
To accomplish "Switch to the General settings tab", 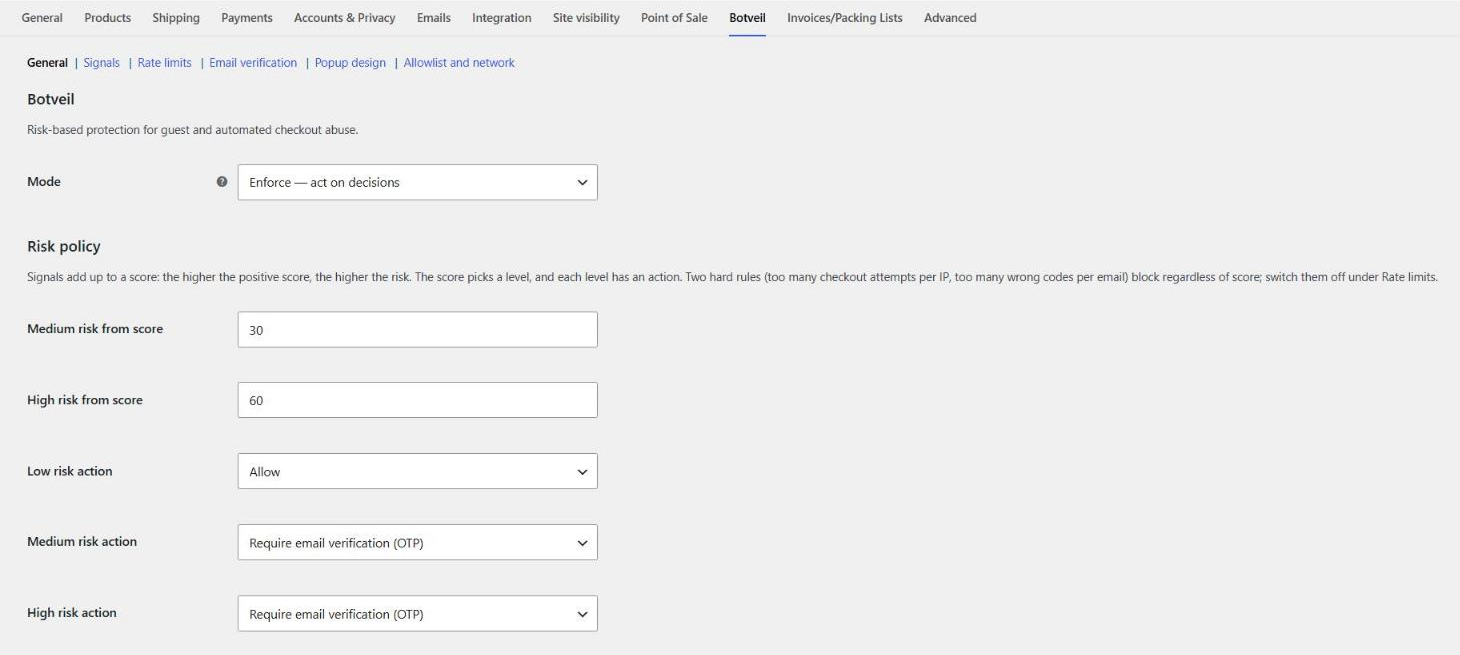I will [x=42, y=18].
